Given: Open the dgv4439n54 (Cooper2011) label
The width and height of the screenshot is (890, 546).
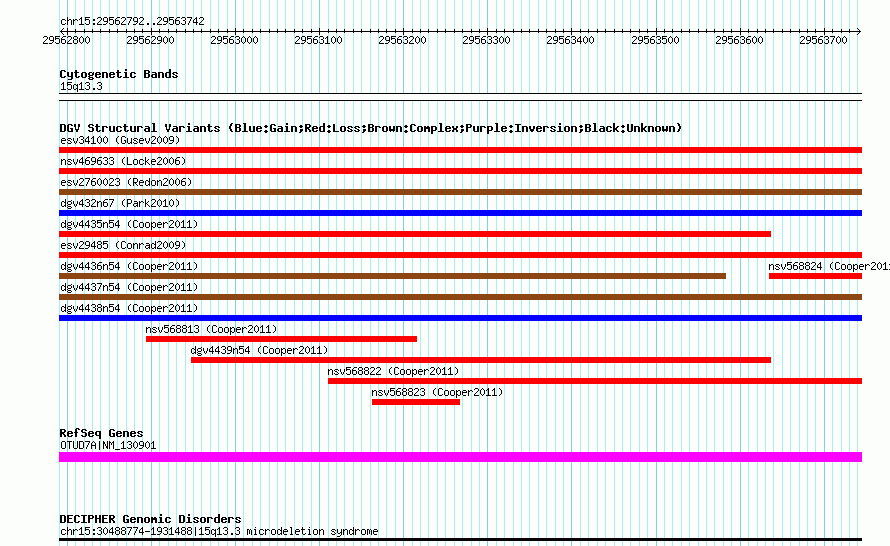Looking at the screenshot, I should pos(259,350).
